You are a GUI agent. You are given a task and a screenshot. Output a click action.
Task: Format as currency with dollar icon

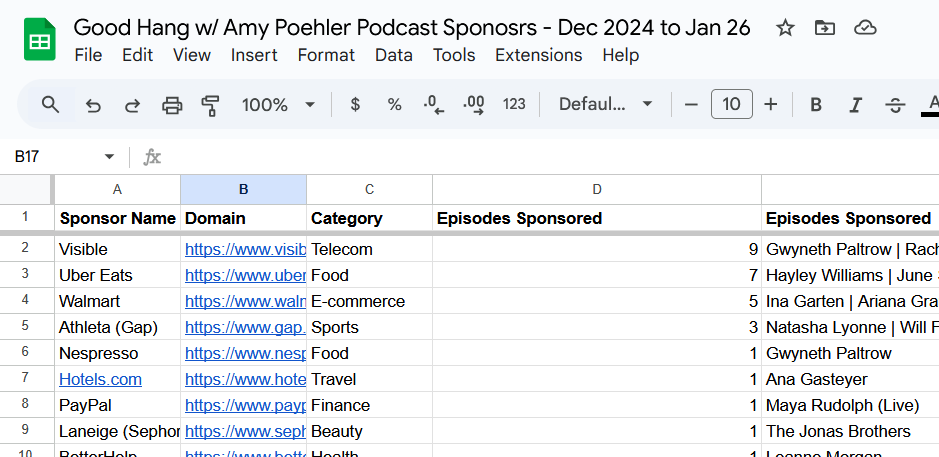(x=355, y=104)
